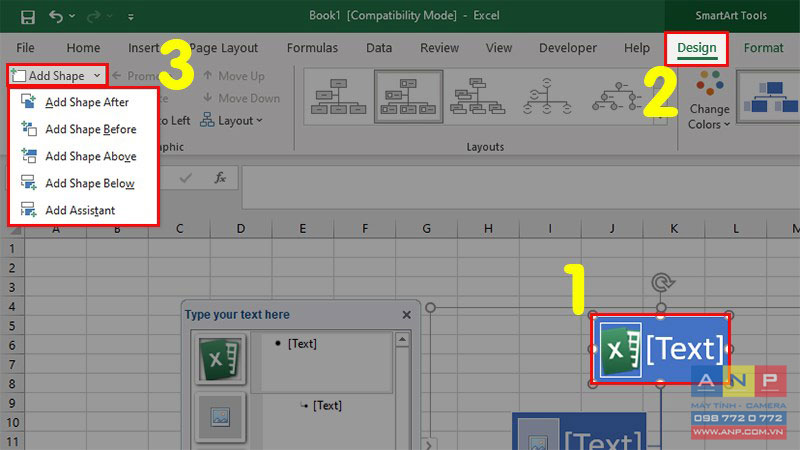Viewport: 800px width, 450px height.
Task: Choose Add Shape Before
Action: click(84, 129)
